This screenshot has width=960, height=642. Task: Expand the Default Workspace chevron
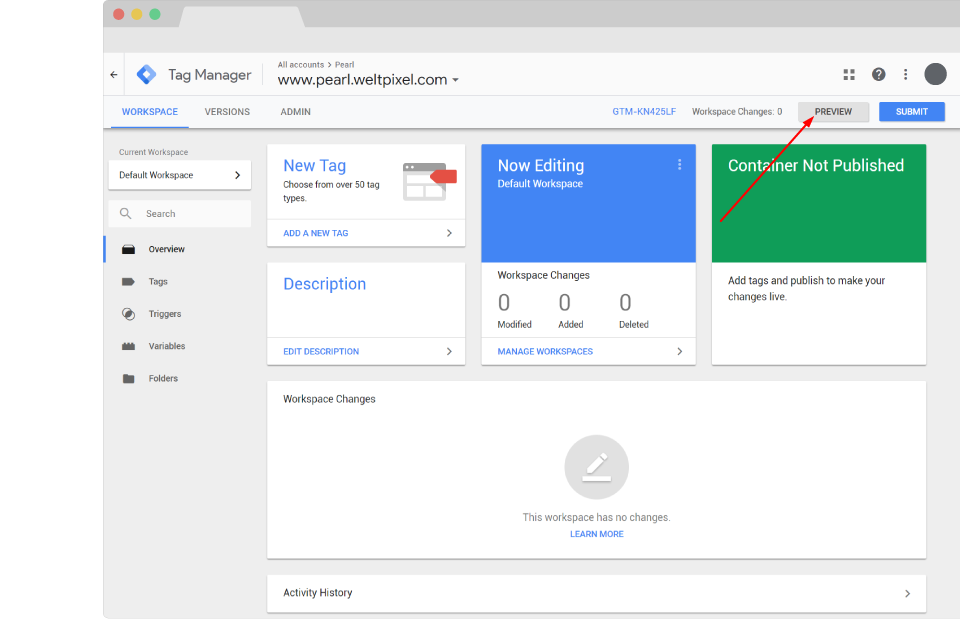(x=240, y=174)
